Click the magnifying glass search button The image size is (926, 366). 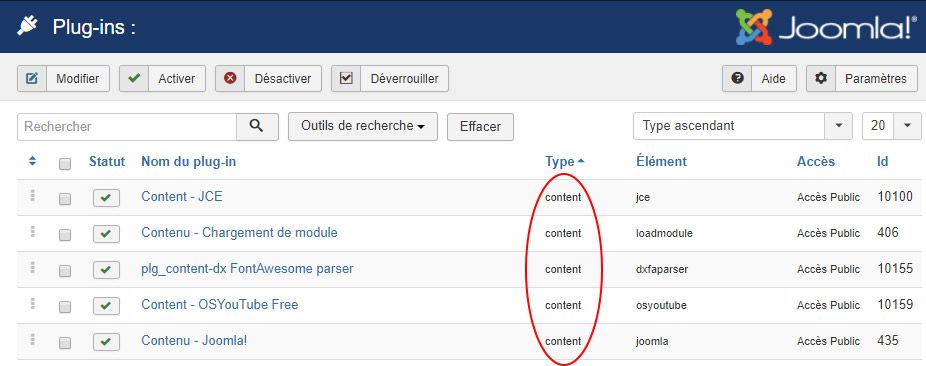pyautogui.click(x=257, y=126)
